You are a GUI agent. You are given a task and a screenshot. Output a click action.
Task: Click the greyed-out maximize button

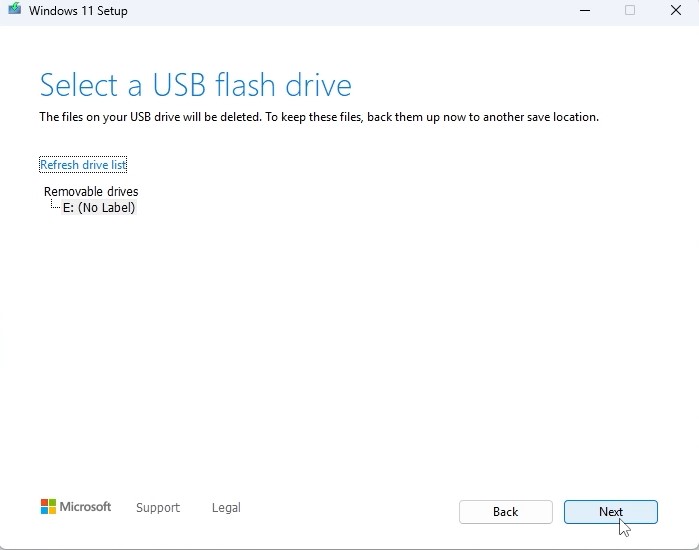click(x=630, y=11)
